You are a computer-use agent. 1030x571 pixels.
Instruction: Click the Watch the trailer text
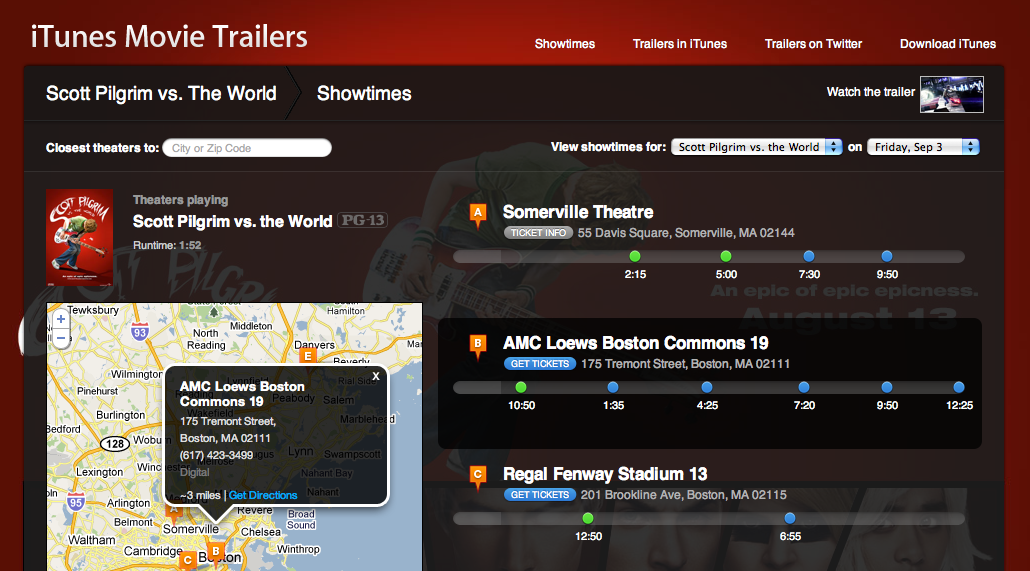tap(870, 92)
